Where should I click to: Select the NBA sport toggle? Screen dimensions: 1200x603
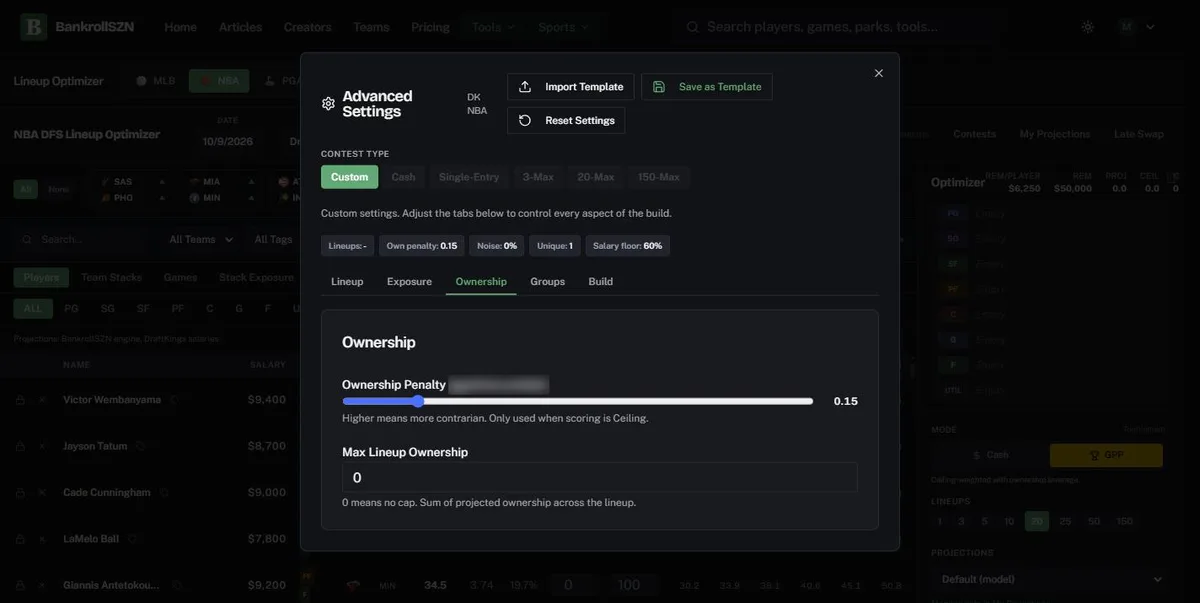point(219,81)
